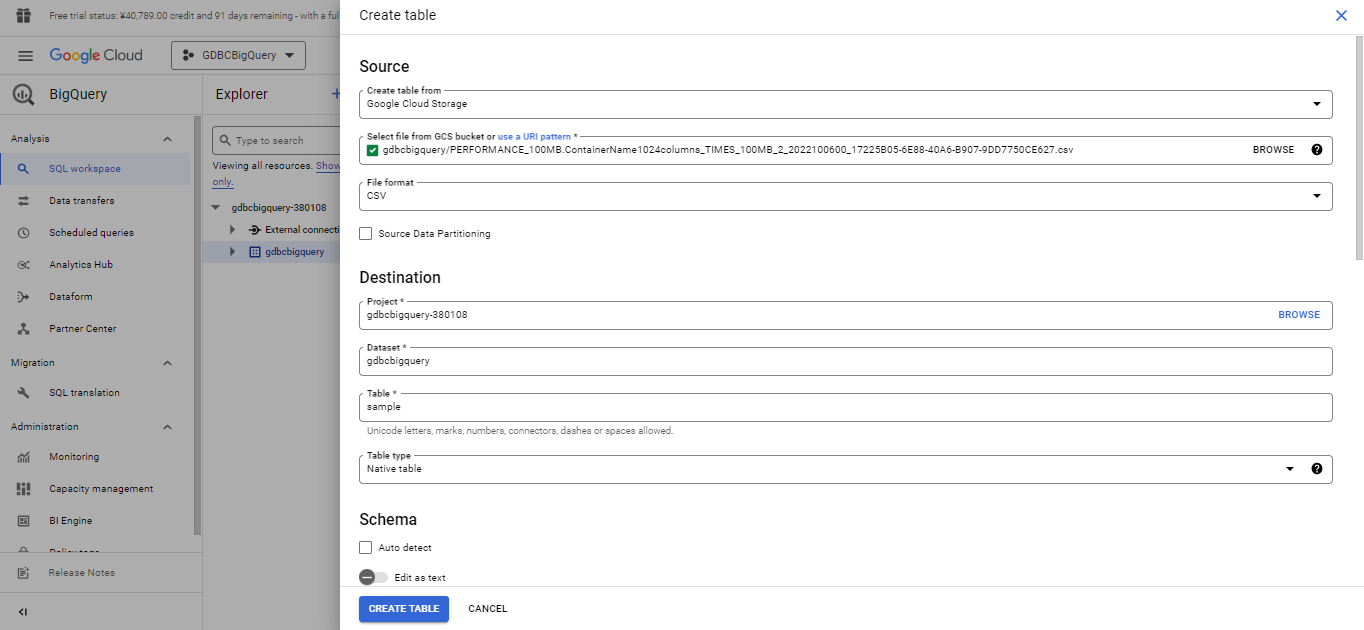Click the use a URI pattern link
The height and width of the screenshot is (630, 1364).
[534, 136]
